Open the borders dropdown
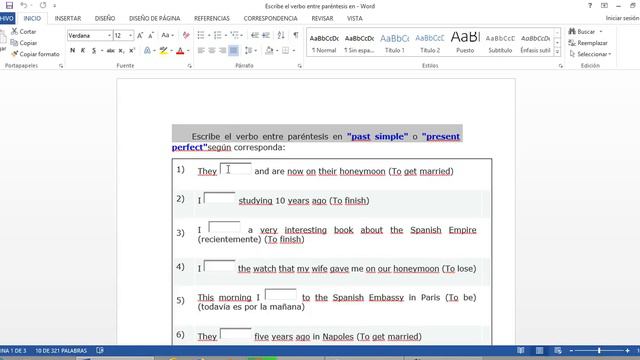 tap(293, 51)
